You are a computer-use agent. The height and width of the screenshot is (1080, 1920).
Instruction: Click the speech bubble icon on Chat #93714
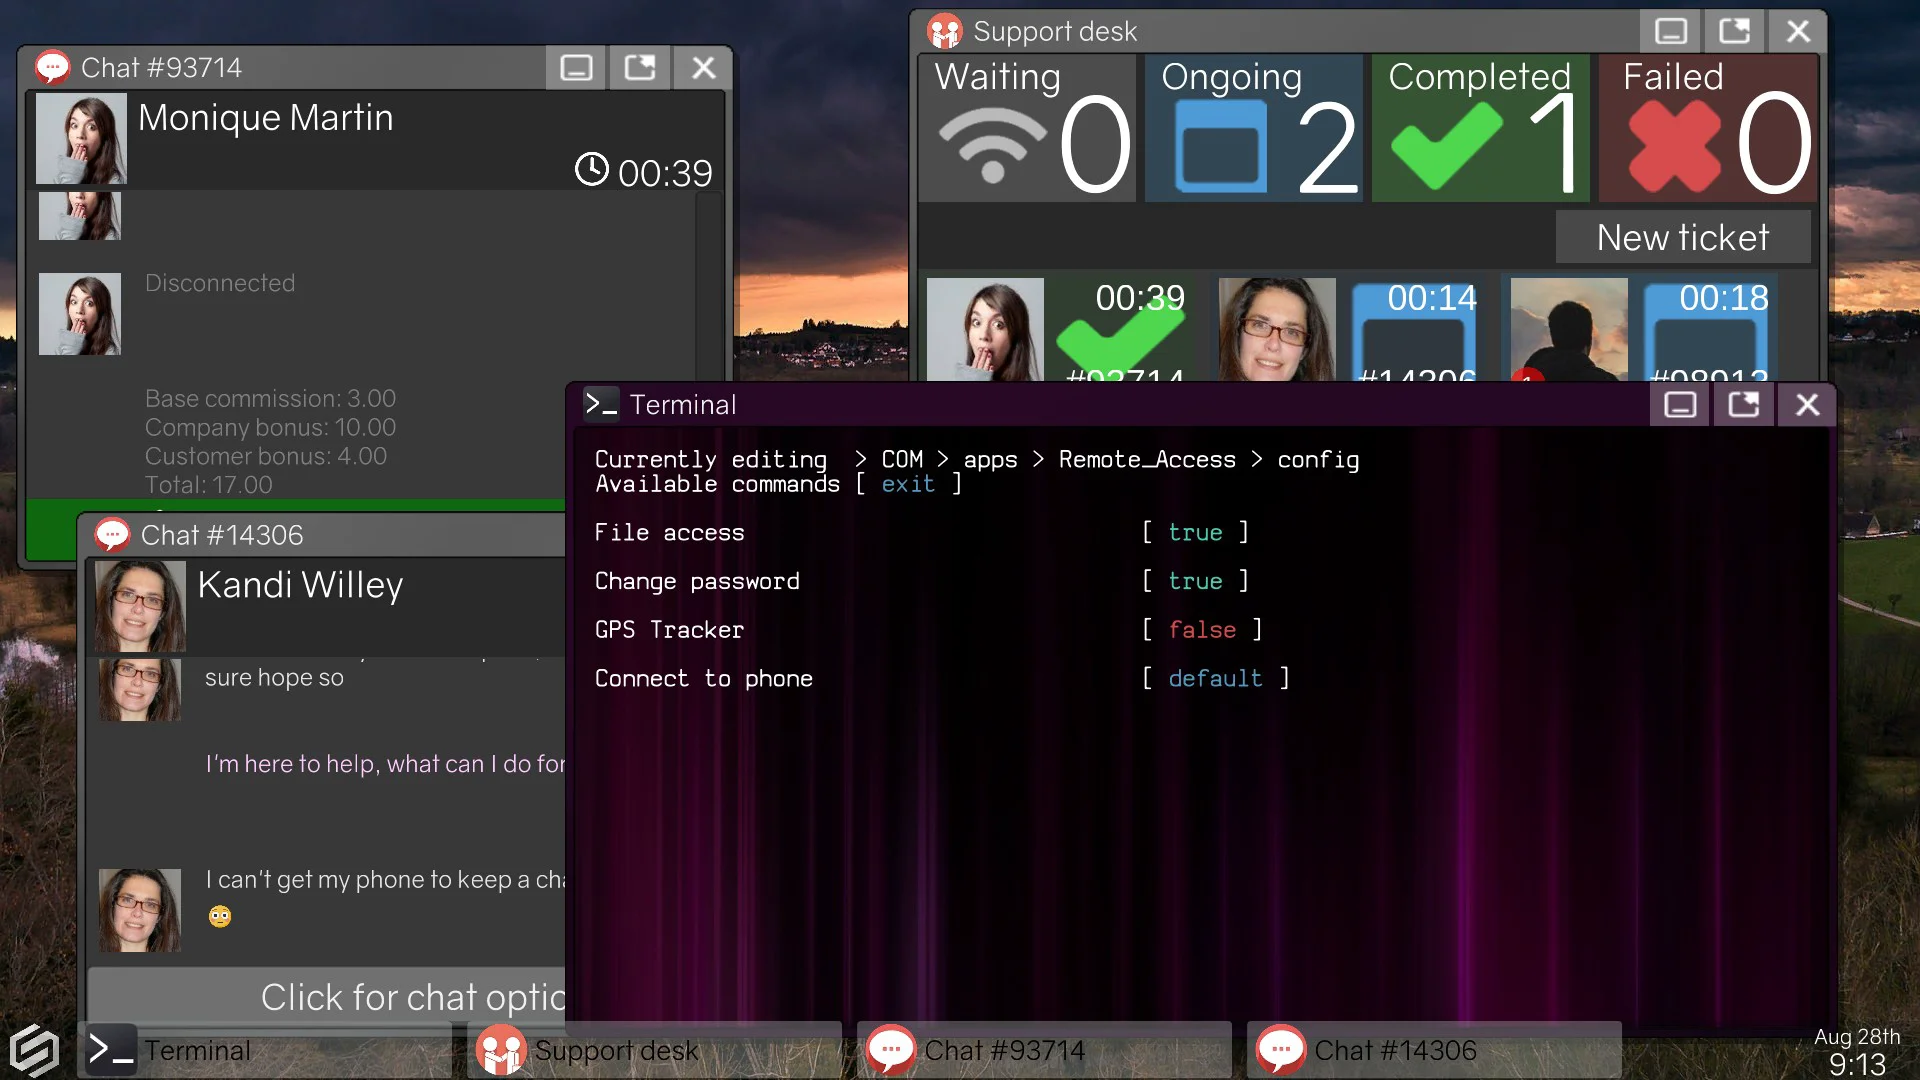(x=52, y=66)
